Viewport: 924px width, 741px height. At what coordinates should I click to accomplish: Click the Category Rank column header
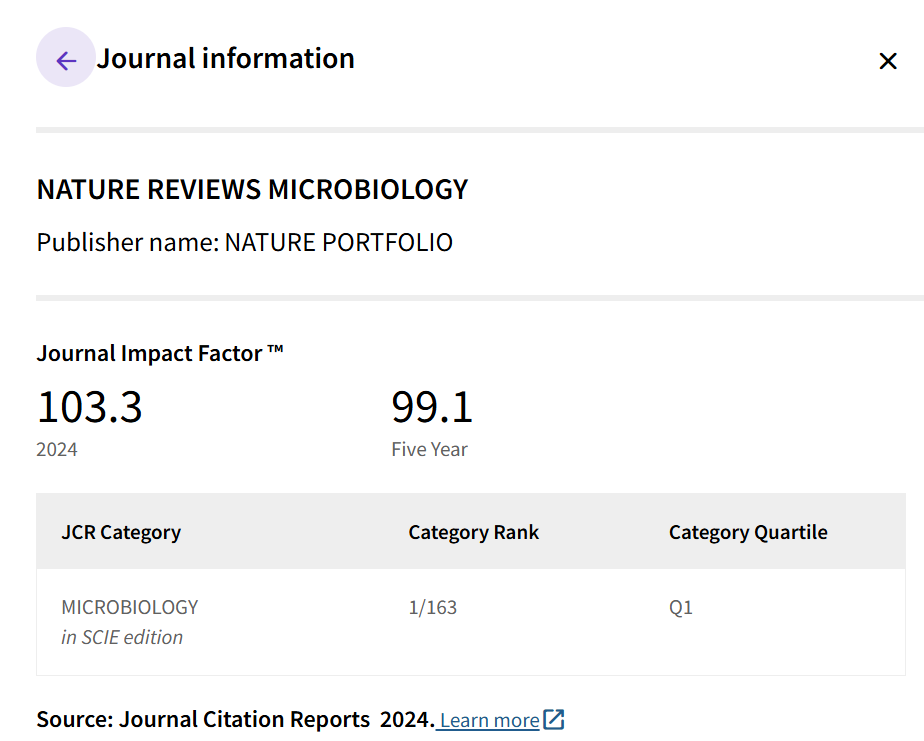coord(474,532)
